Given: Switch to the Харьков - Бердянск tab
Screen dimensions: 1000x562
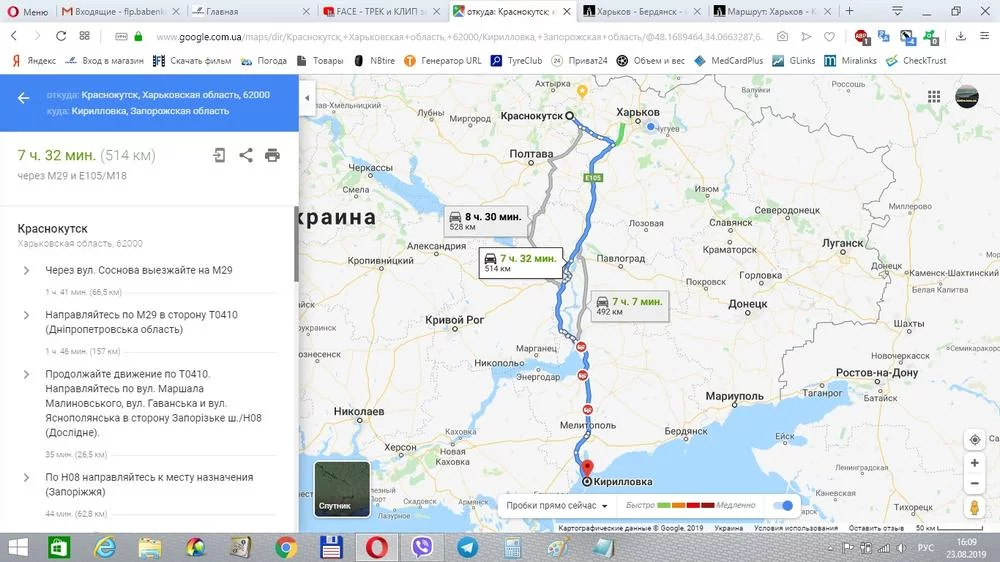Looking at the screenshot, I should [641, 11].
